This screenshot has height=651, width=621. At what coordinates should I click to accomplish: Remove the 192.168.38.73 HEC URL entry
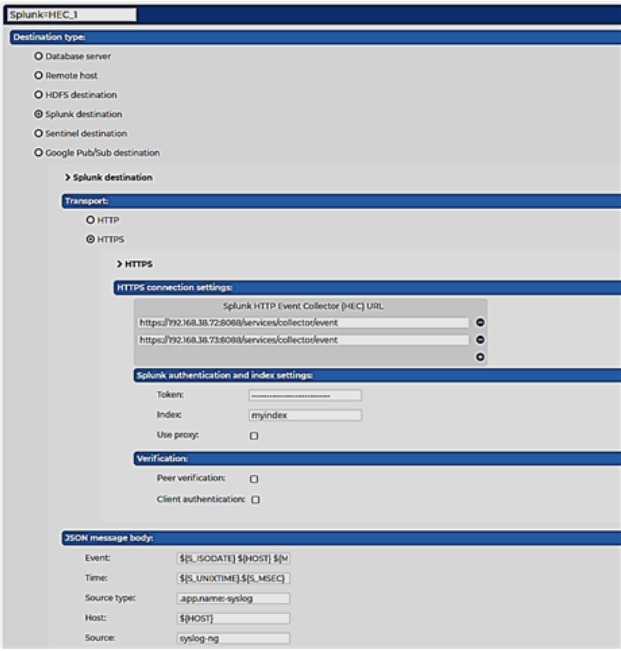[480, 340]
